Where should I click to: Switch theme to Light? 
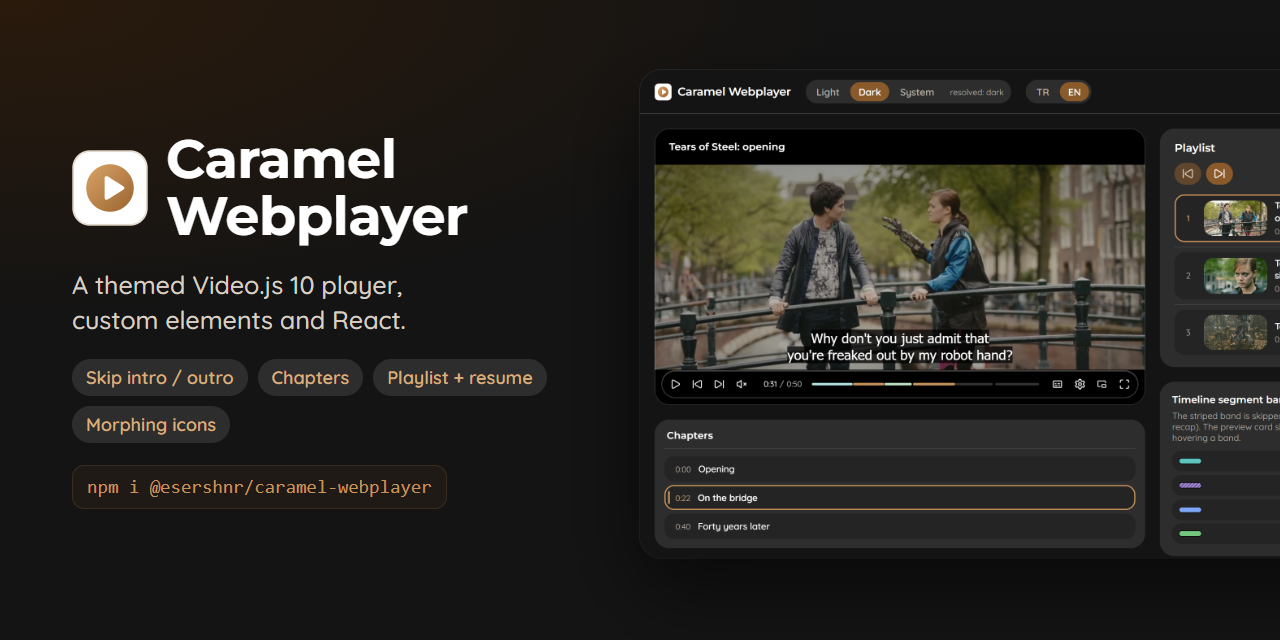click(828, 92)
